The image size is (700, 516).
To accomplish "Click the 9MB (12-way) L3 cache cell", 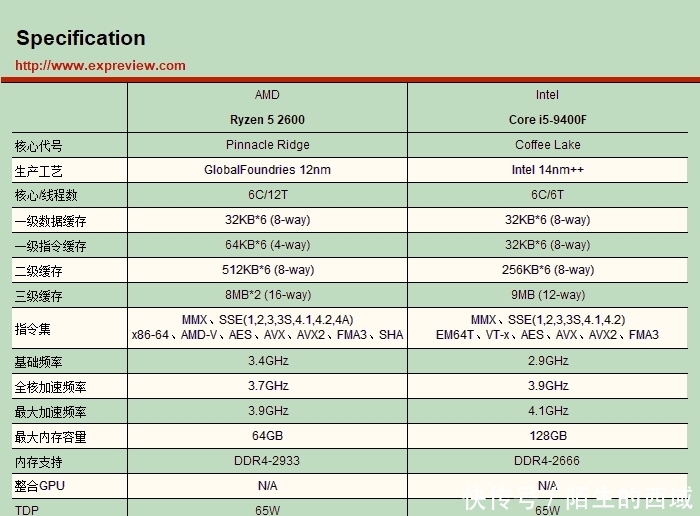I will pos(547,295).
